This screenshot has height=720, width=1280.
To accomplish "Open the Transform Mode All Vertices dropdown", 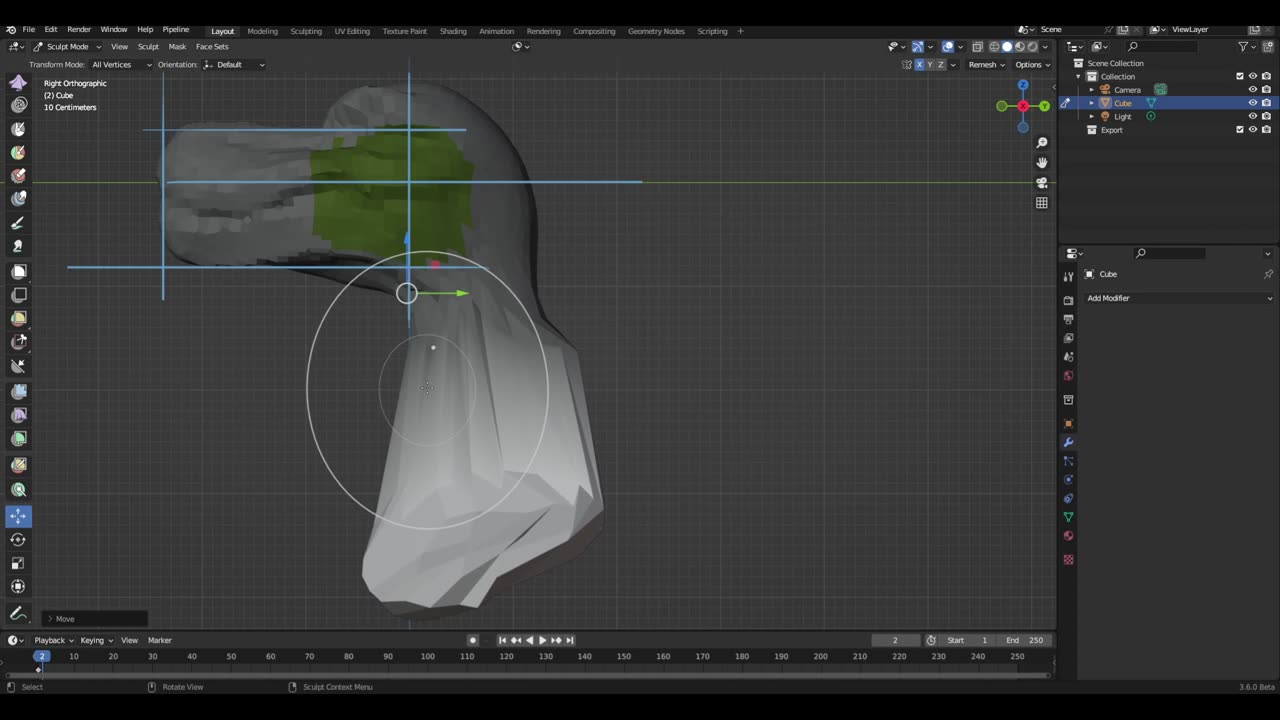I will tap(121, 65).
